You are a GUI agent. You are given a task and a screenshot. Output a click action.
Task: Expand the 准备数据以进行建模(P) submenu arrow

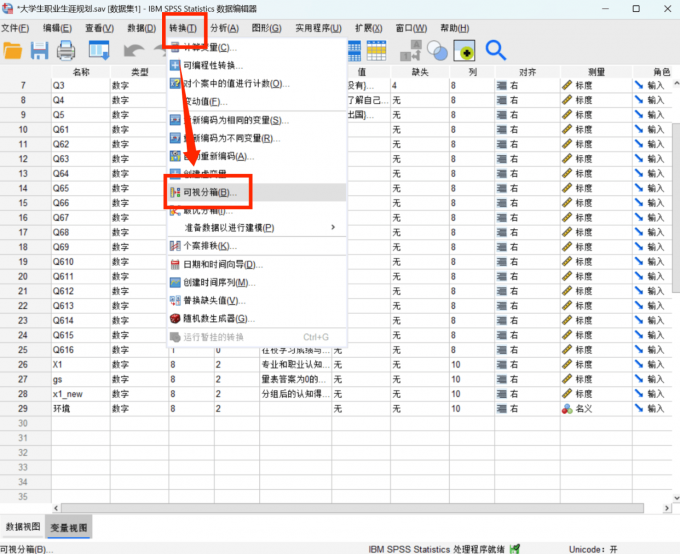coord(333,227)
